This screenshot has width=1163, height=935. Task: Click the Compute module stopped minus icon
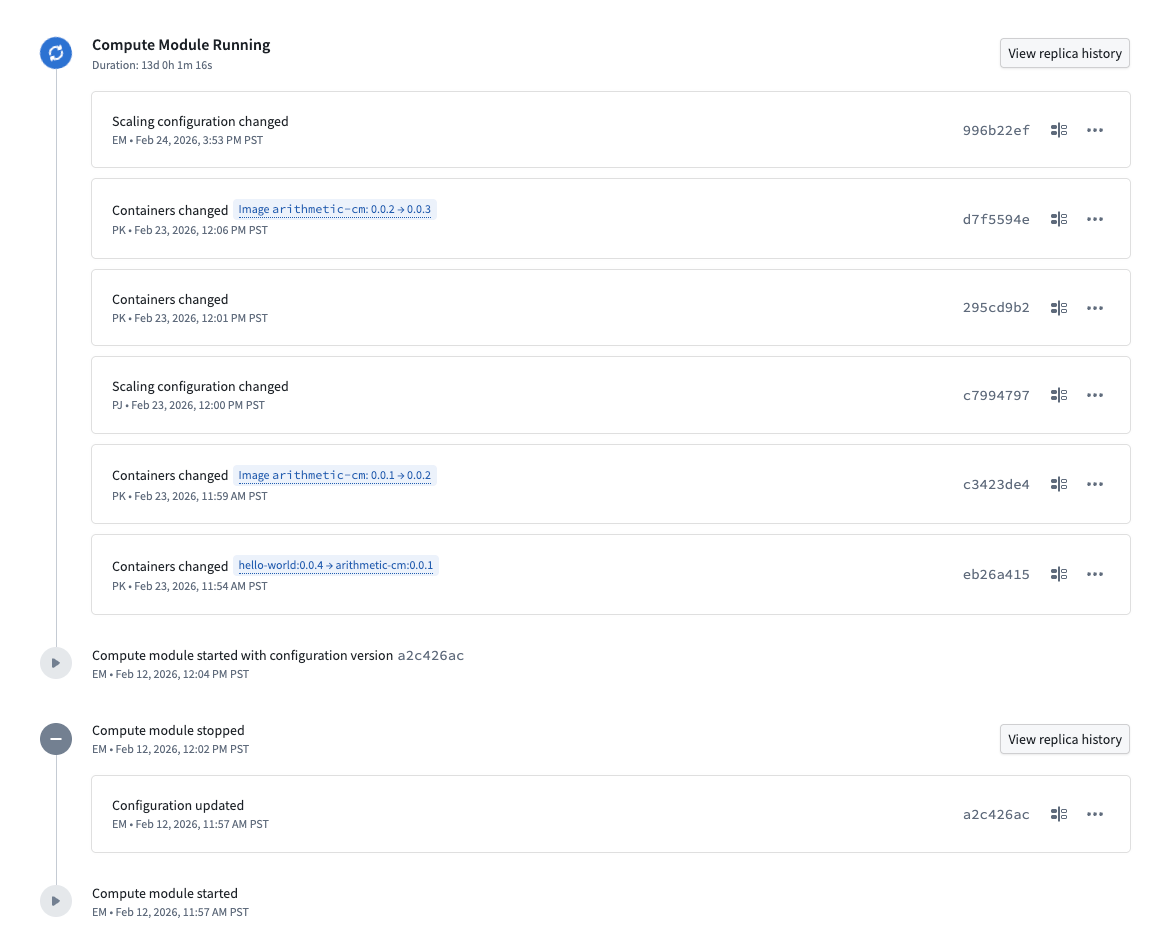56,739
